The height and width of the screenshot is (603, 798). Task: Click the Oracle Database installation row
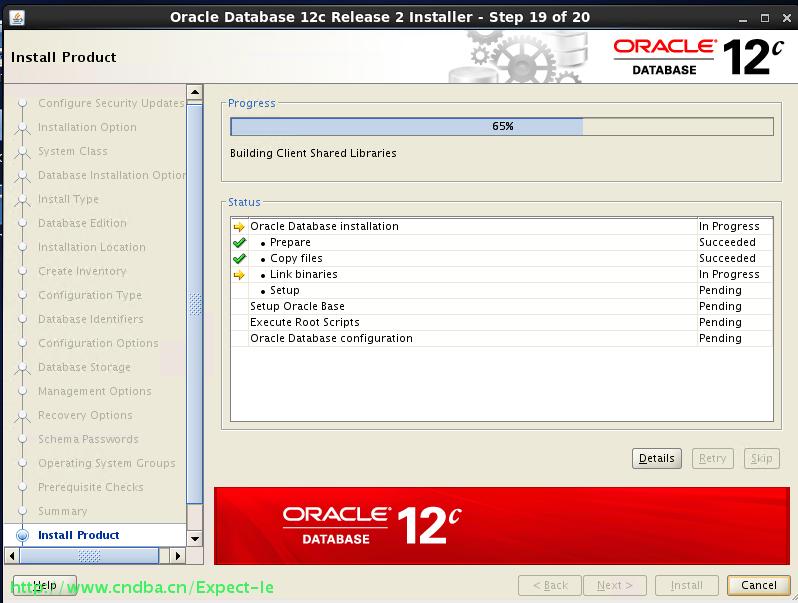coord(502,226)
